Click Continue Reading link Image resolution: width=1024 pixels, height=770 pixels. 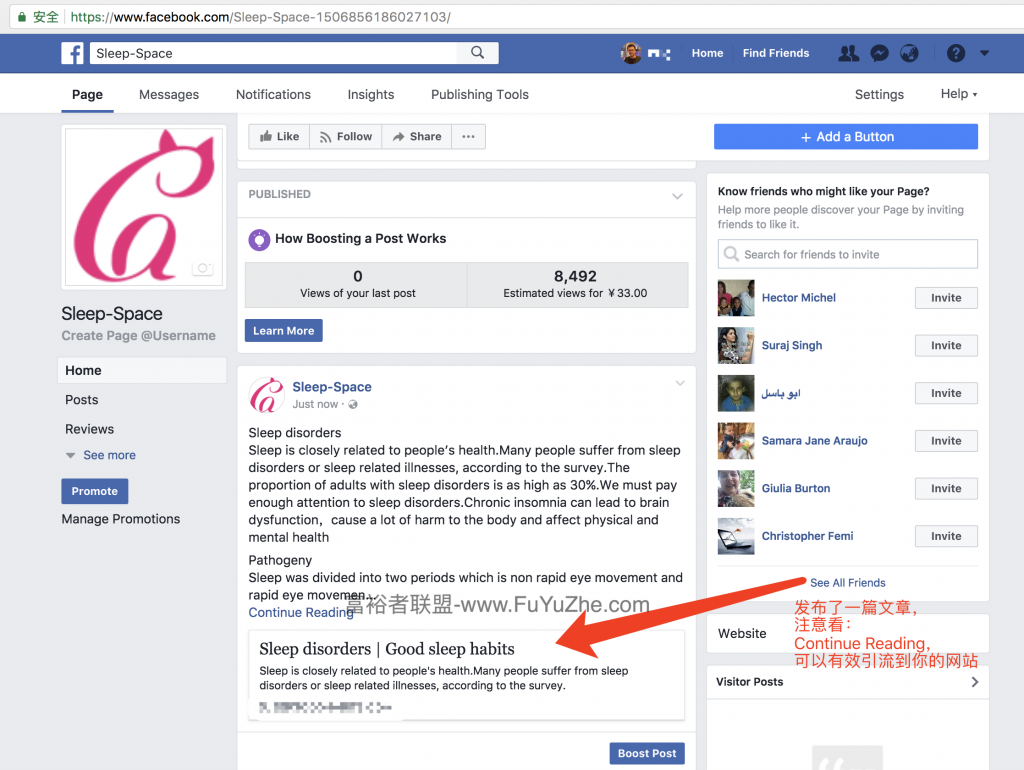pos(300,613)
